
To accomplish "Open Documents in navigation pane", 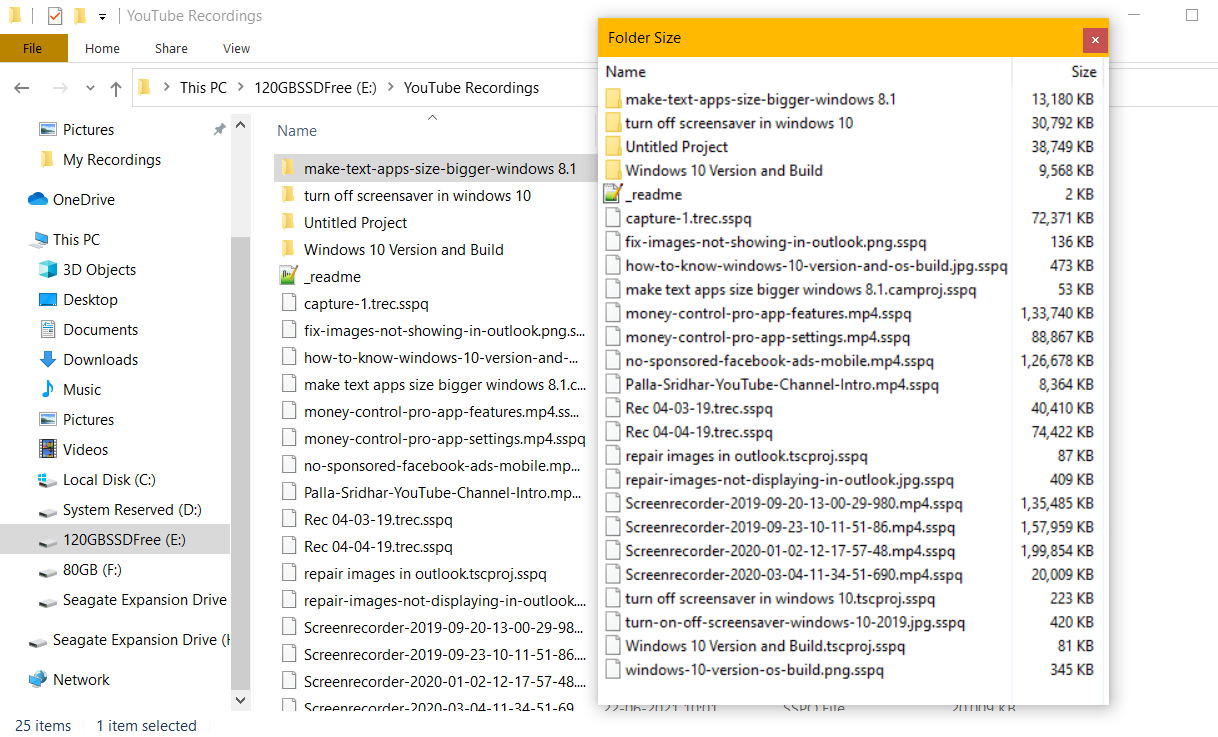I will pyautogui.click(x=100, y=330).
